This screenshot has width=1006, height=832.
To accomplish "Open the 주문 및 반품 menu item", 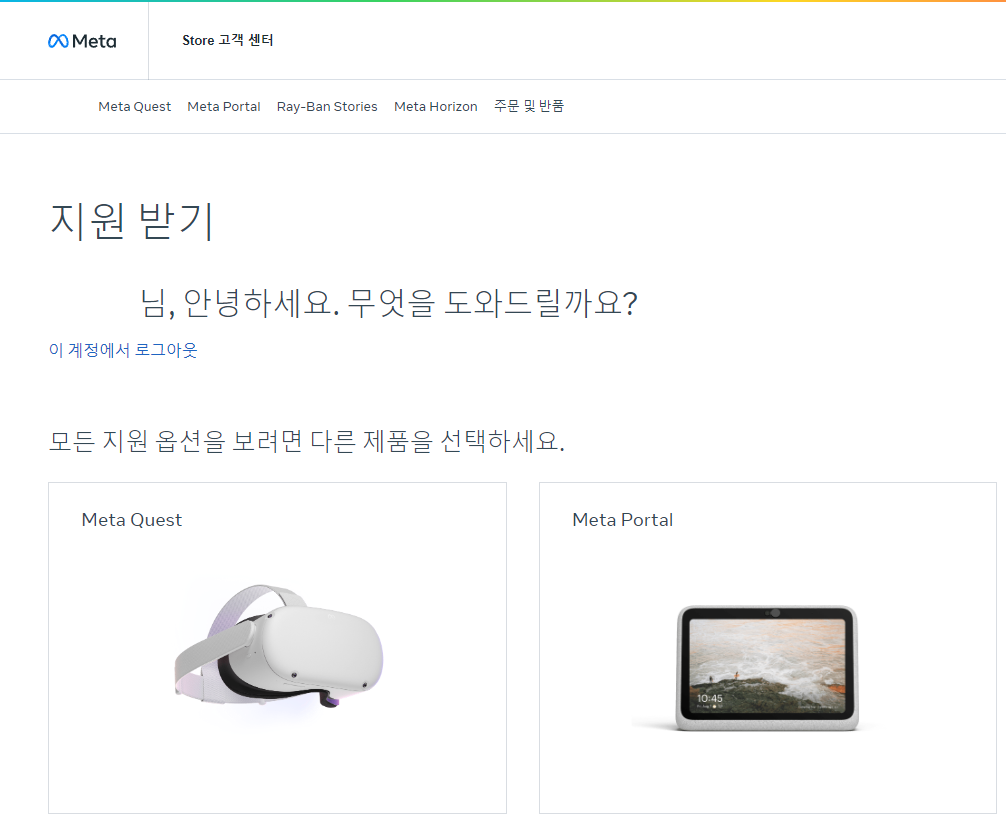I will pyautogui.click(x=529, y=106).
